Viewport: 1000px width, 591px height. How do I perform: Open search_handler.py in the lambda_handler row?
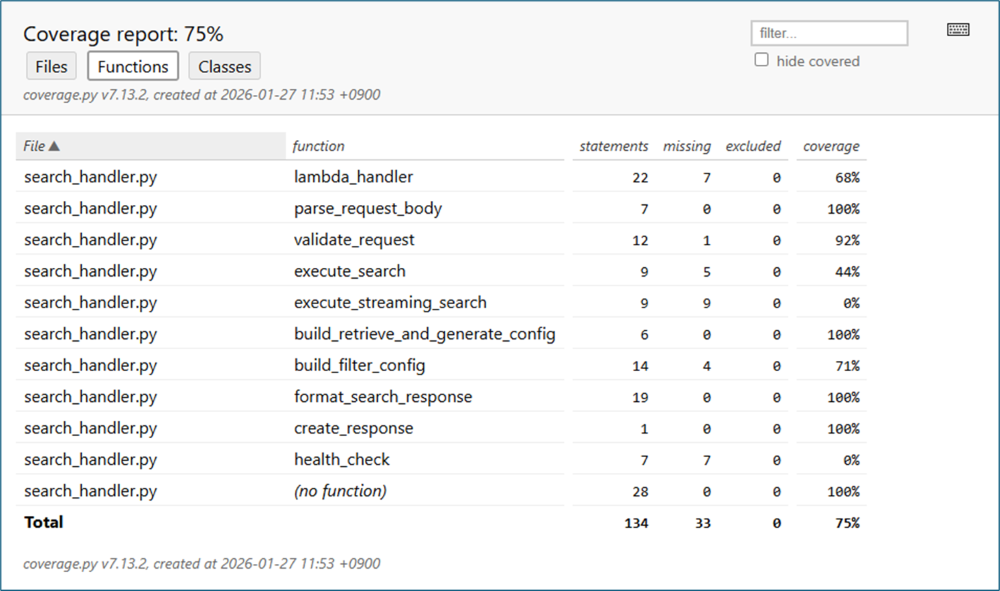click(x=90, y=177)
